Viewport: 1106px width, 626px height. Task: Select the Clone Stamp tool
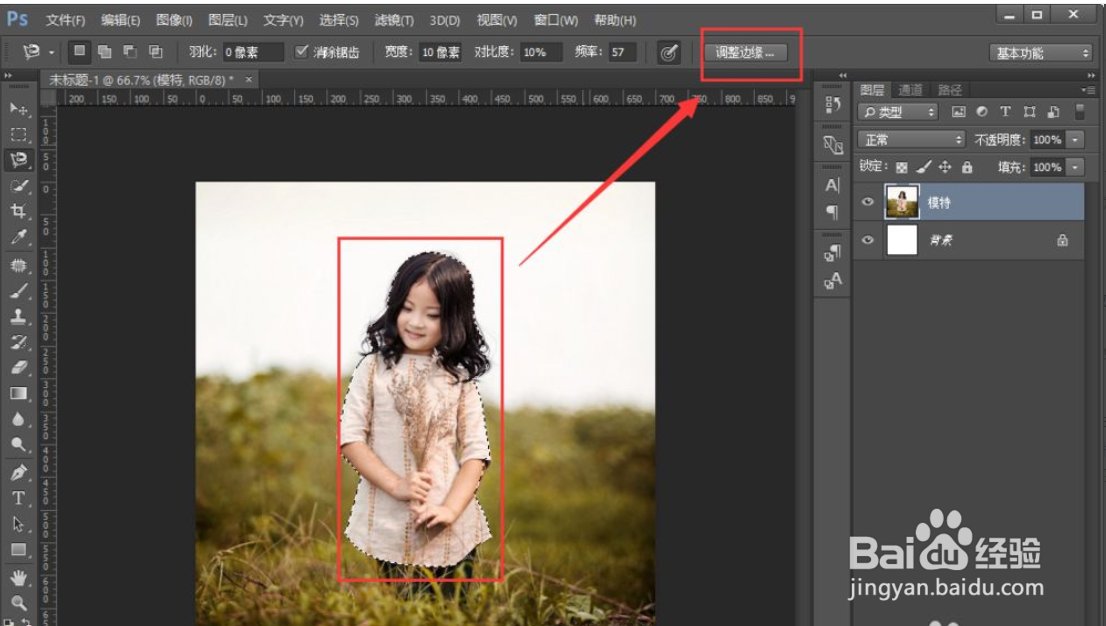(18, 316)
